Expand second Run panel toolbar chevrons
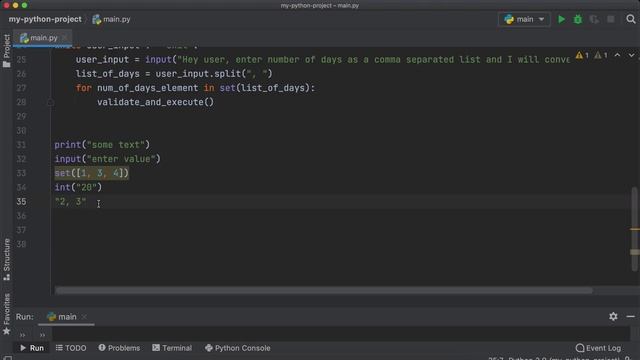The width and height of the screenshot is (640, 360). click(42, 335)
